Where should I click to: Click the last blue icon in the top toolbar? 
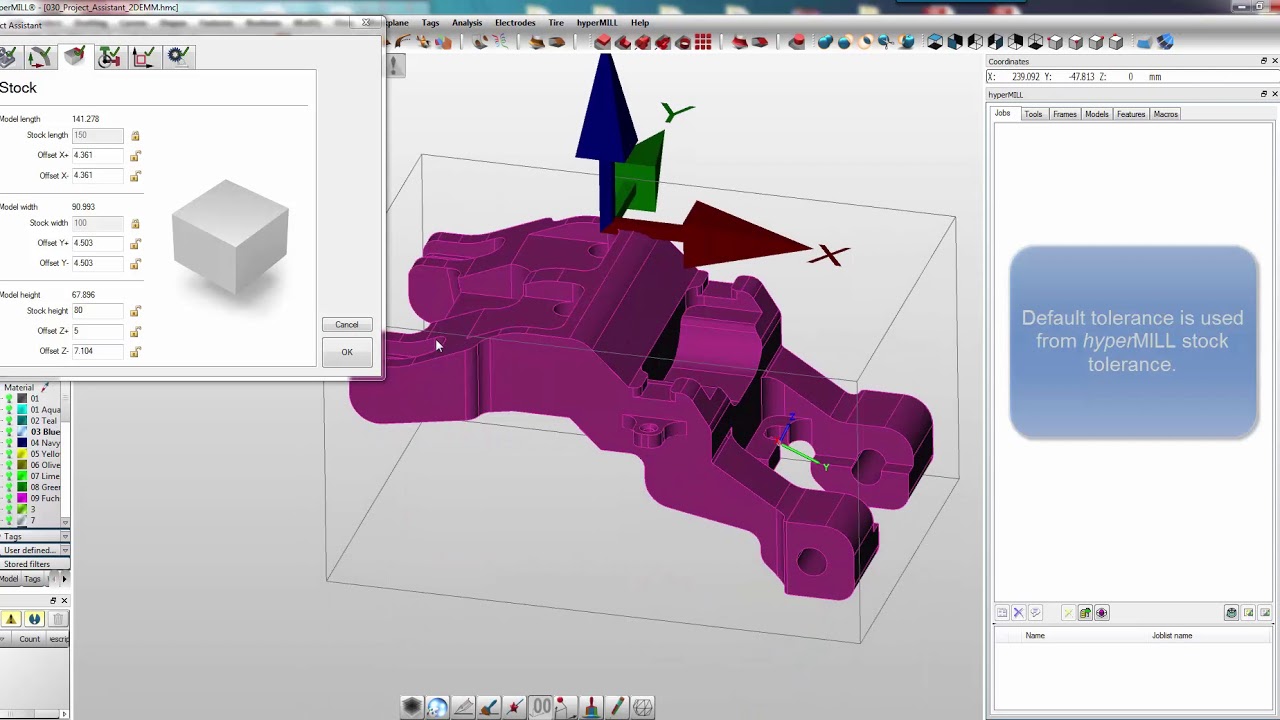point(1165,42)
